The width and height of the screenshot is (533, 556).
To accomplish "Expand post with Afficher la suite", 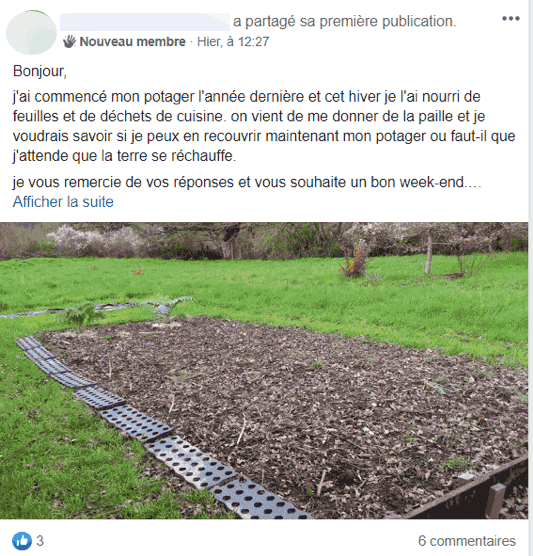I will (63, 202).
